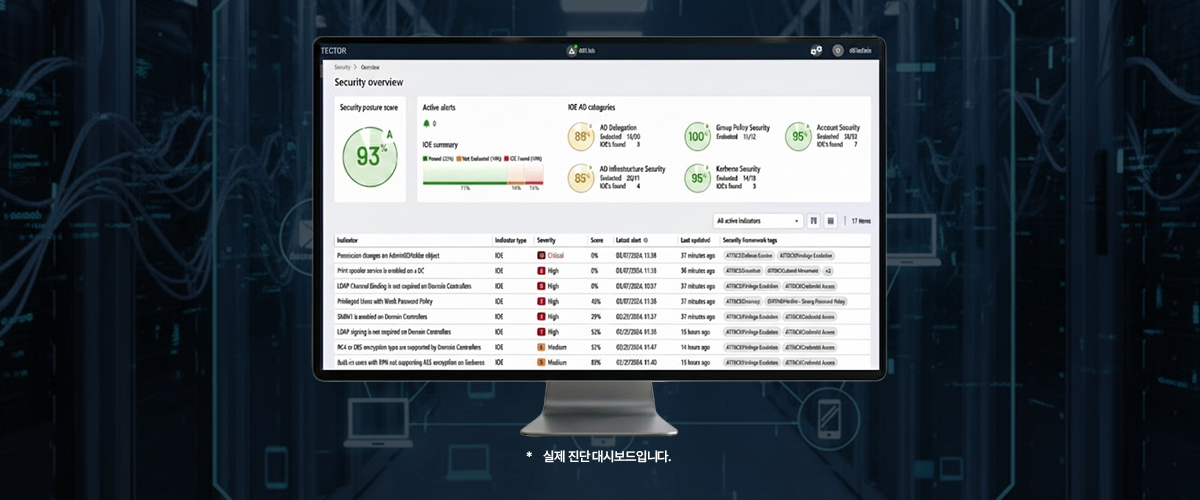Click the domain triangle icon in header center
Image resolution: width=1200 pixels, height=500 pixels.
pos(572,50)
